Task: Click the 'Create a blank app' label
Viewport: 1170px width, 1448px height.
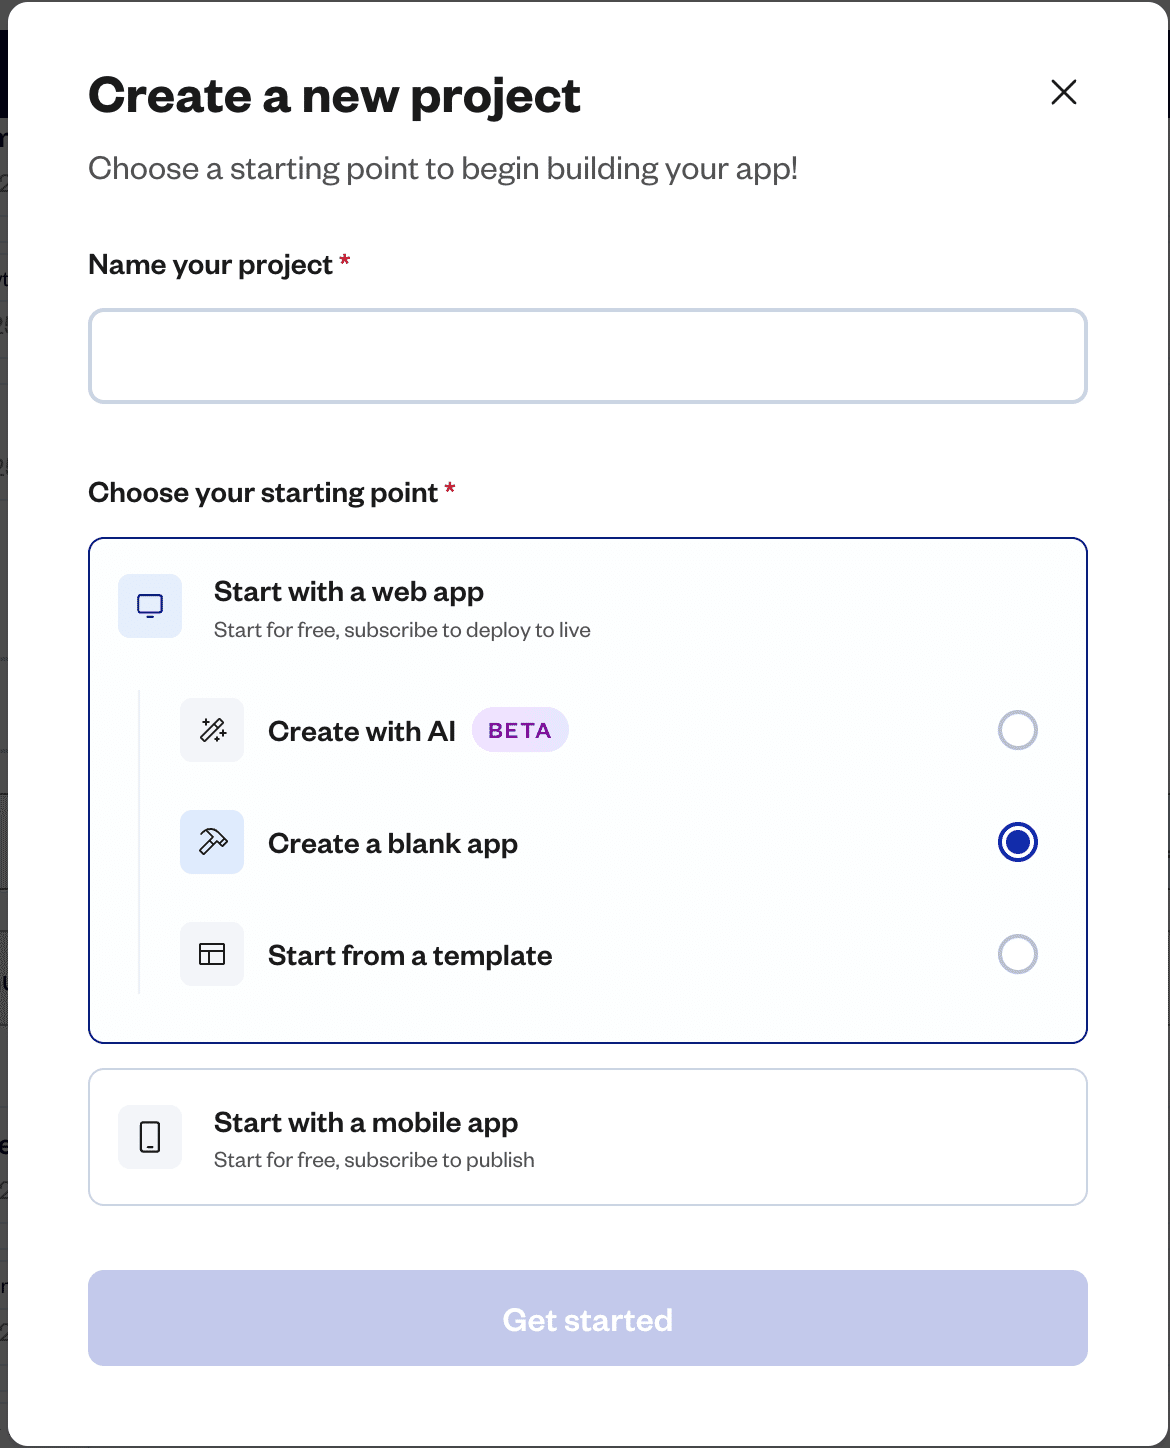Action: coord(392,842)
